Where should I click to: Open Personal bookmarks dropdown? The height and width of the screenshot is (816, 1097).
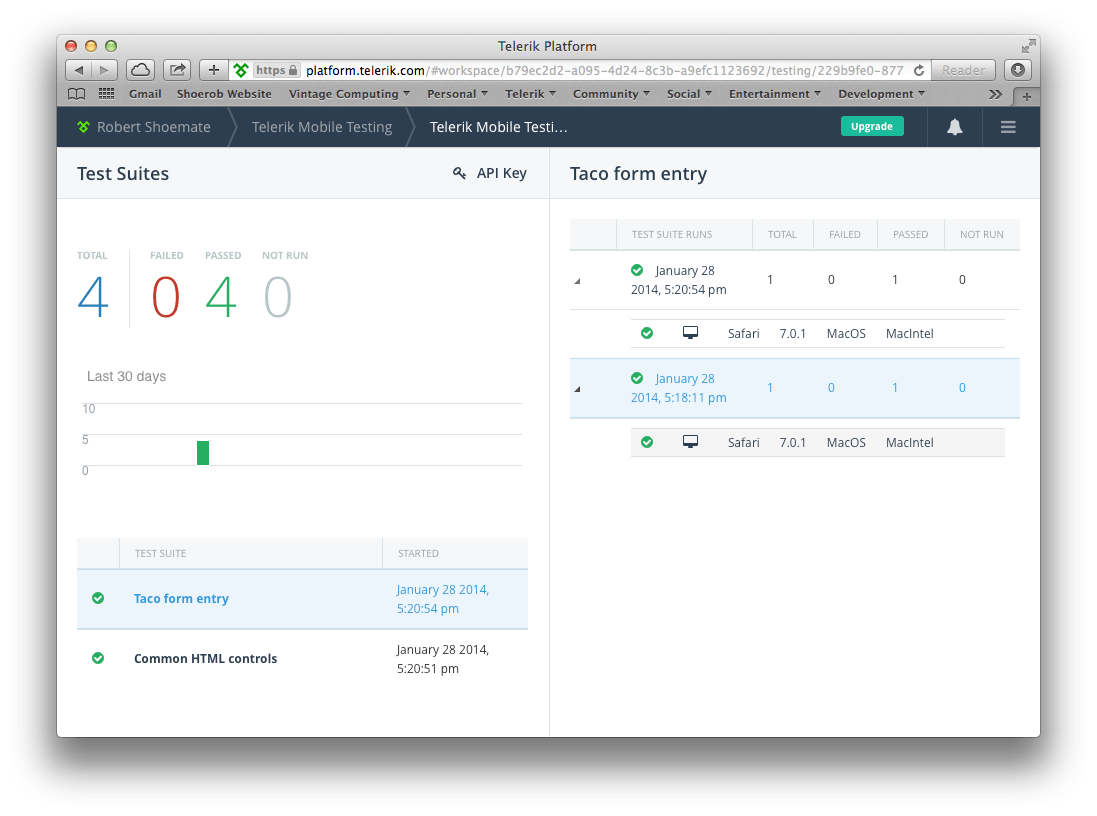tap(458, 94)
